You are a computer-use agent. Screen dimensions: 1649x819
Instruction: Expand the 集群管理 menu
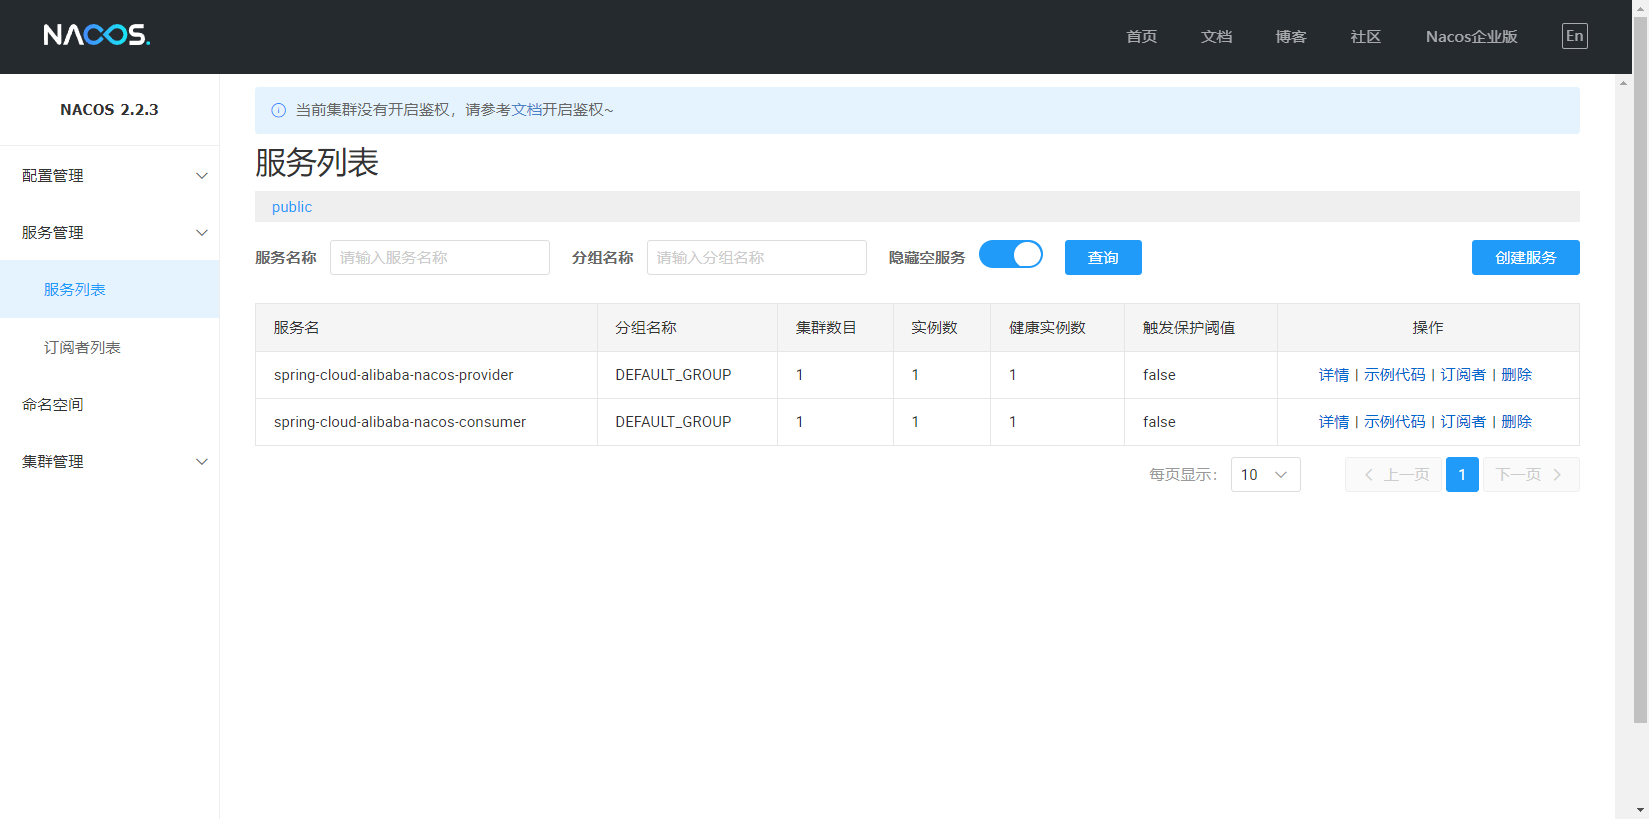(x=109, y=461)
